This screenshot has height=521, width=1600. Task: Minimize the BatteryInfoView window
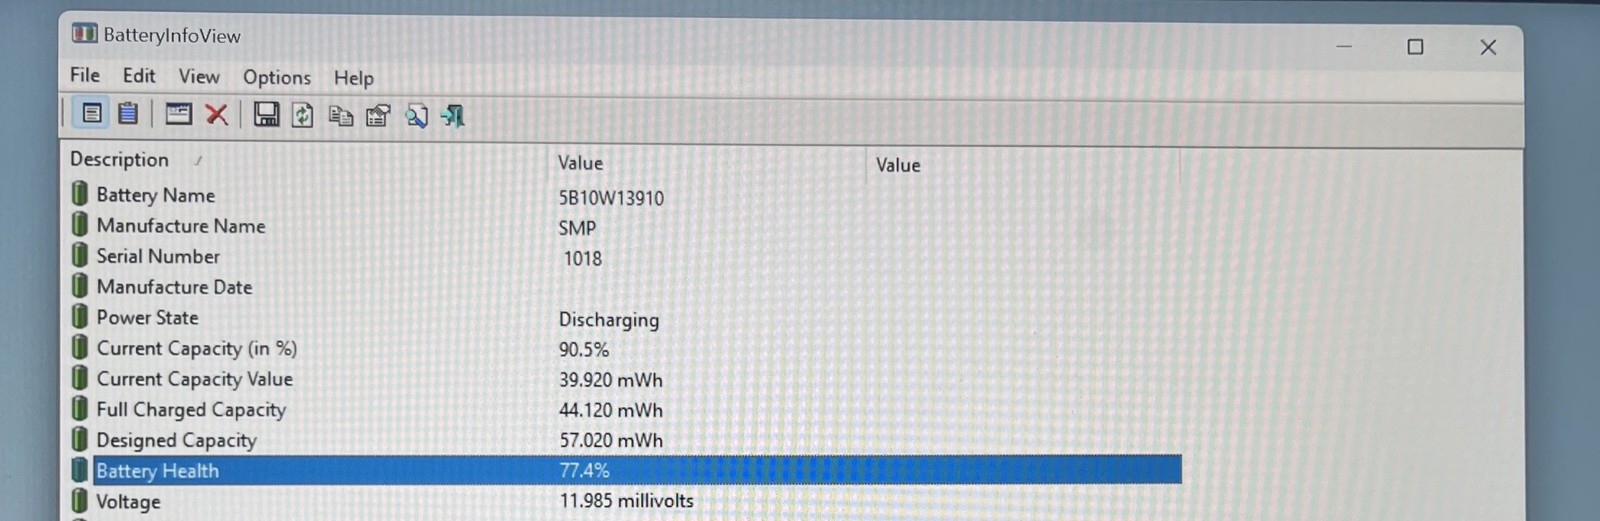click(1344, 46)
